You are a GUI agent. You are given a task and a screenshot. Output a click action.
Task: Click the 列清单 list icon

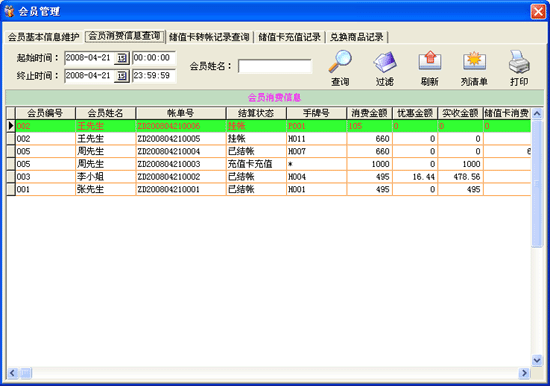(x=474, y=62)
